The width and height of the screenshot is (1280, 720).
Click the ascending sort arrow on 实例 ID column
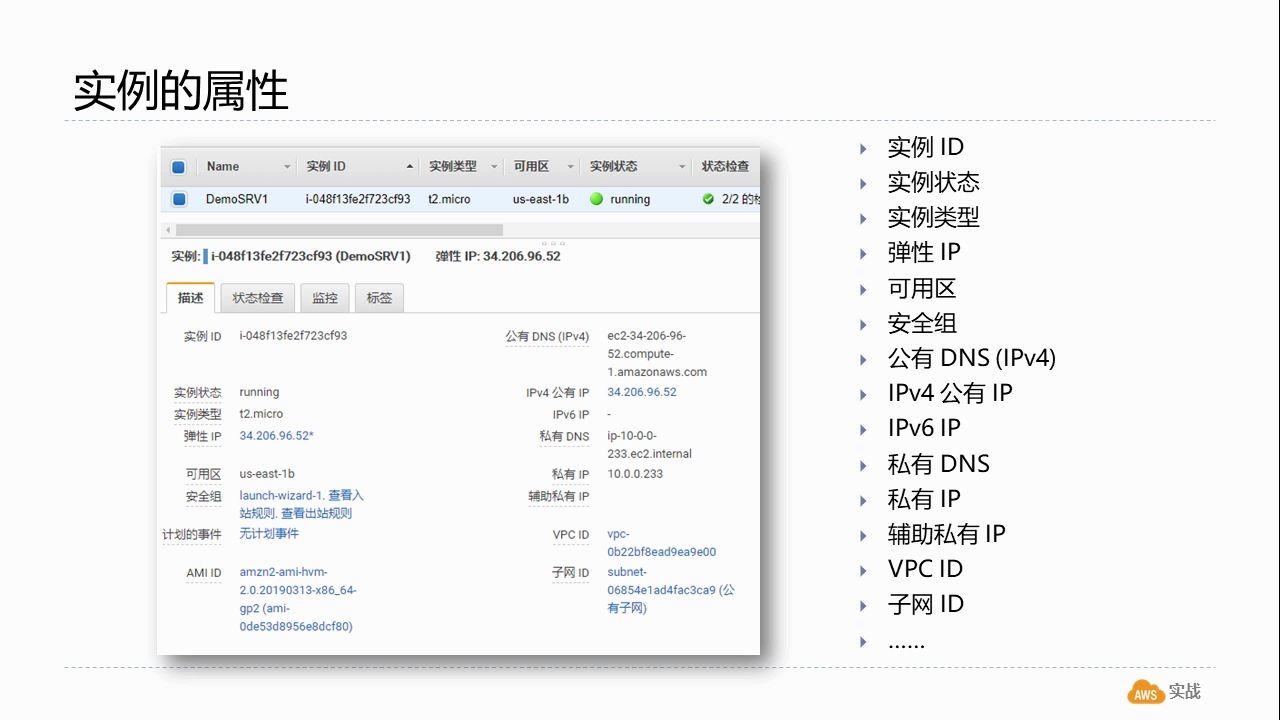[x=409, y=165]
